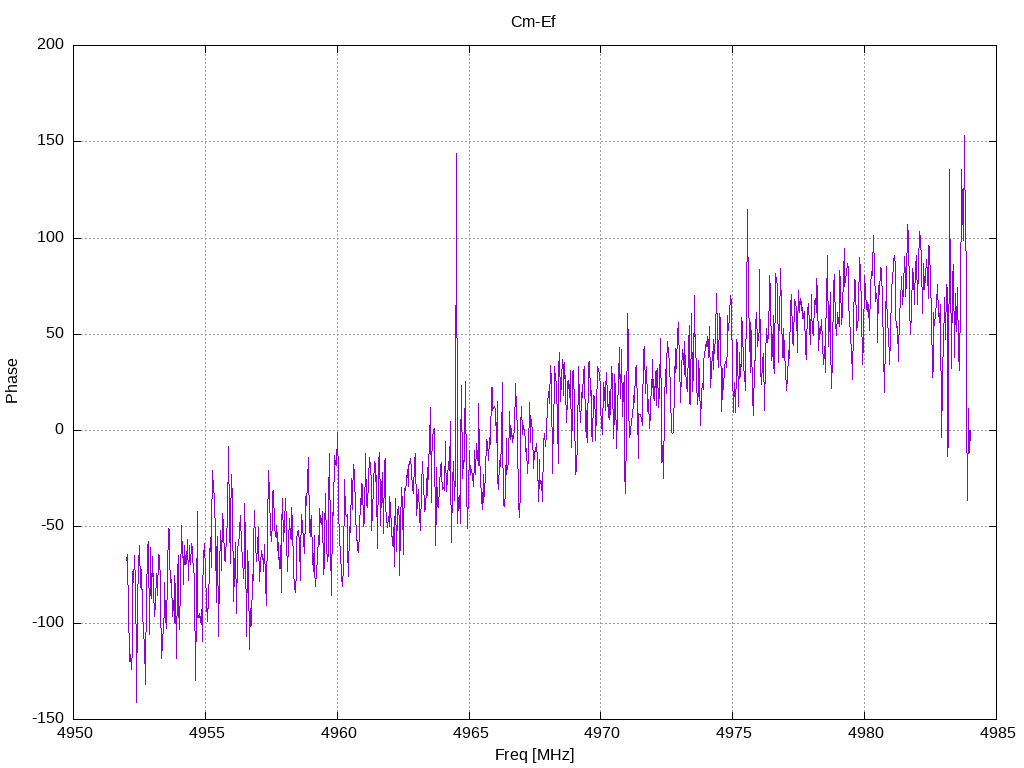Click x-axis tick value 4980
Viewport: 1024px width, 768px height.
tap(865, 733)
